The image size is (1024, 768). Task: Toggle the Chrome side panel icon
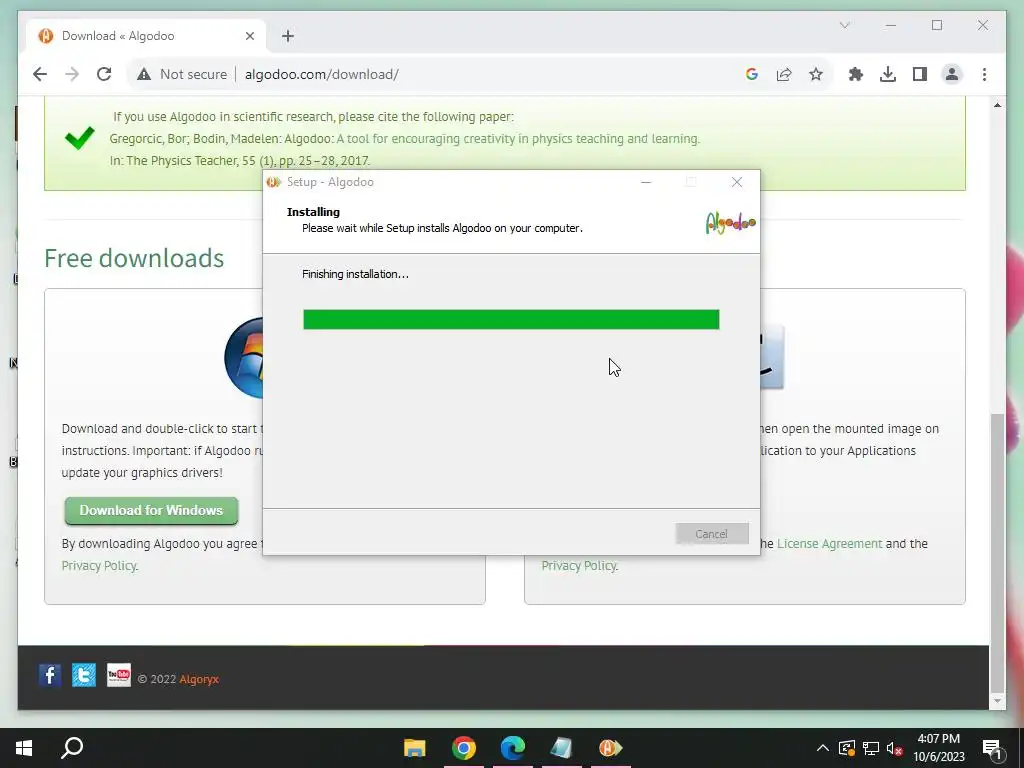[920, 74]
